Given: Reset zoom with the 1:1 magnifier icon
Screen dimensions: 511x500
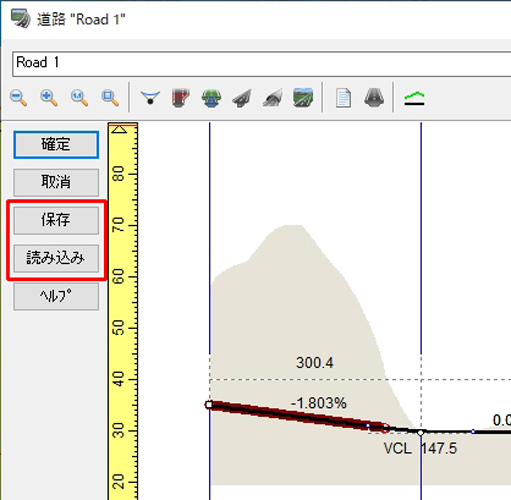Looking at the screenshot, I should (79, 98).
